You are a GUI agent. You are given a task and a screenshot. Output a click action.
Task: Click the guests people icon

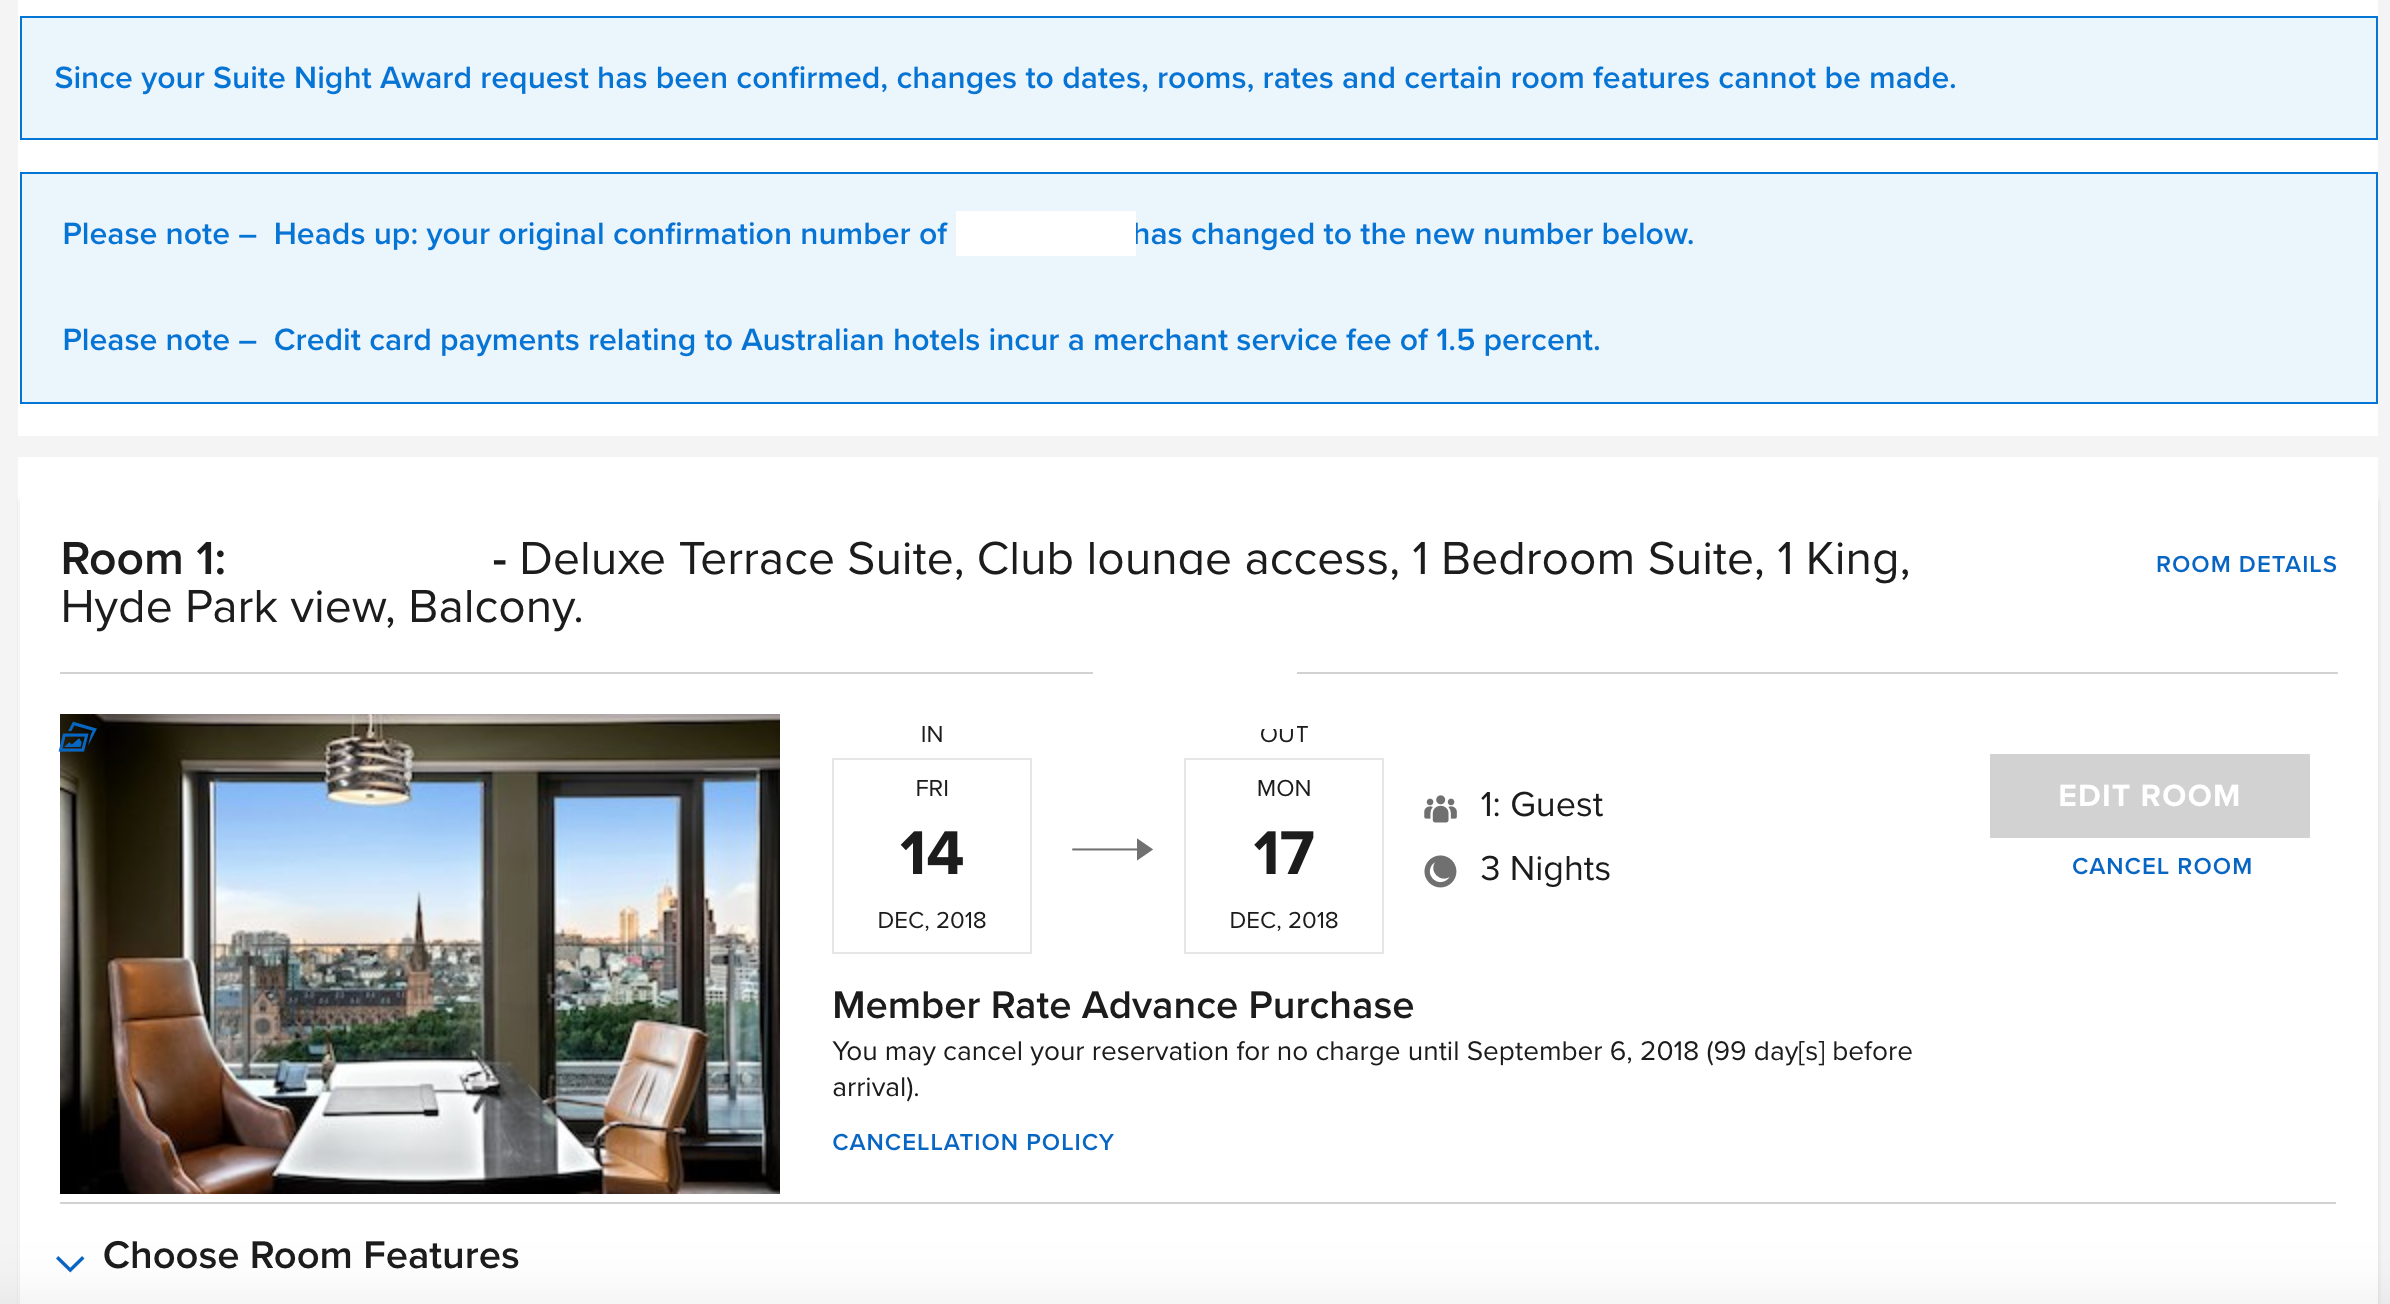[x=1440, y=807]
